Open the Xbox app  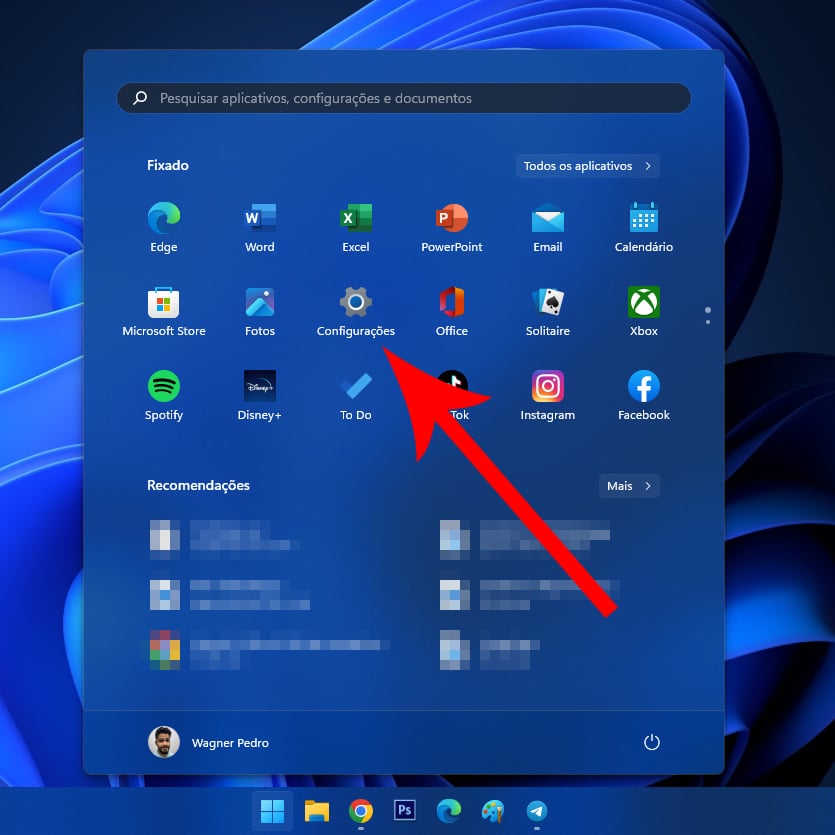643,301
